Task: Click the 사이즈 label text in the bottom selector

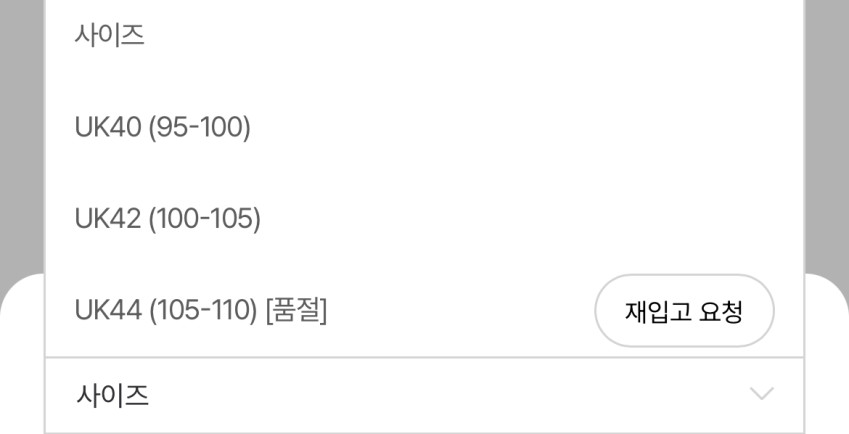Action: point(113,395)
